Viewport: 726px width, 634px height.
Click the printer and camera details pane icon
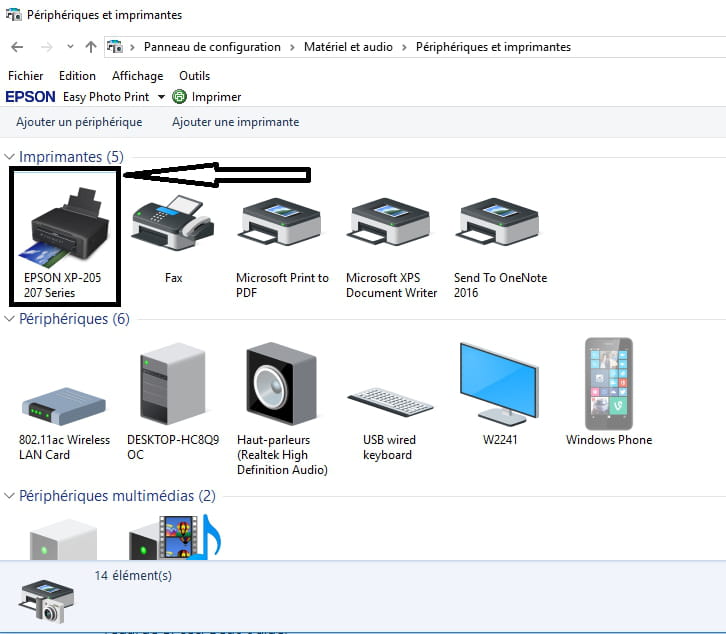coord(46,601)
